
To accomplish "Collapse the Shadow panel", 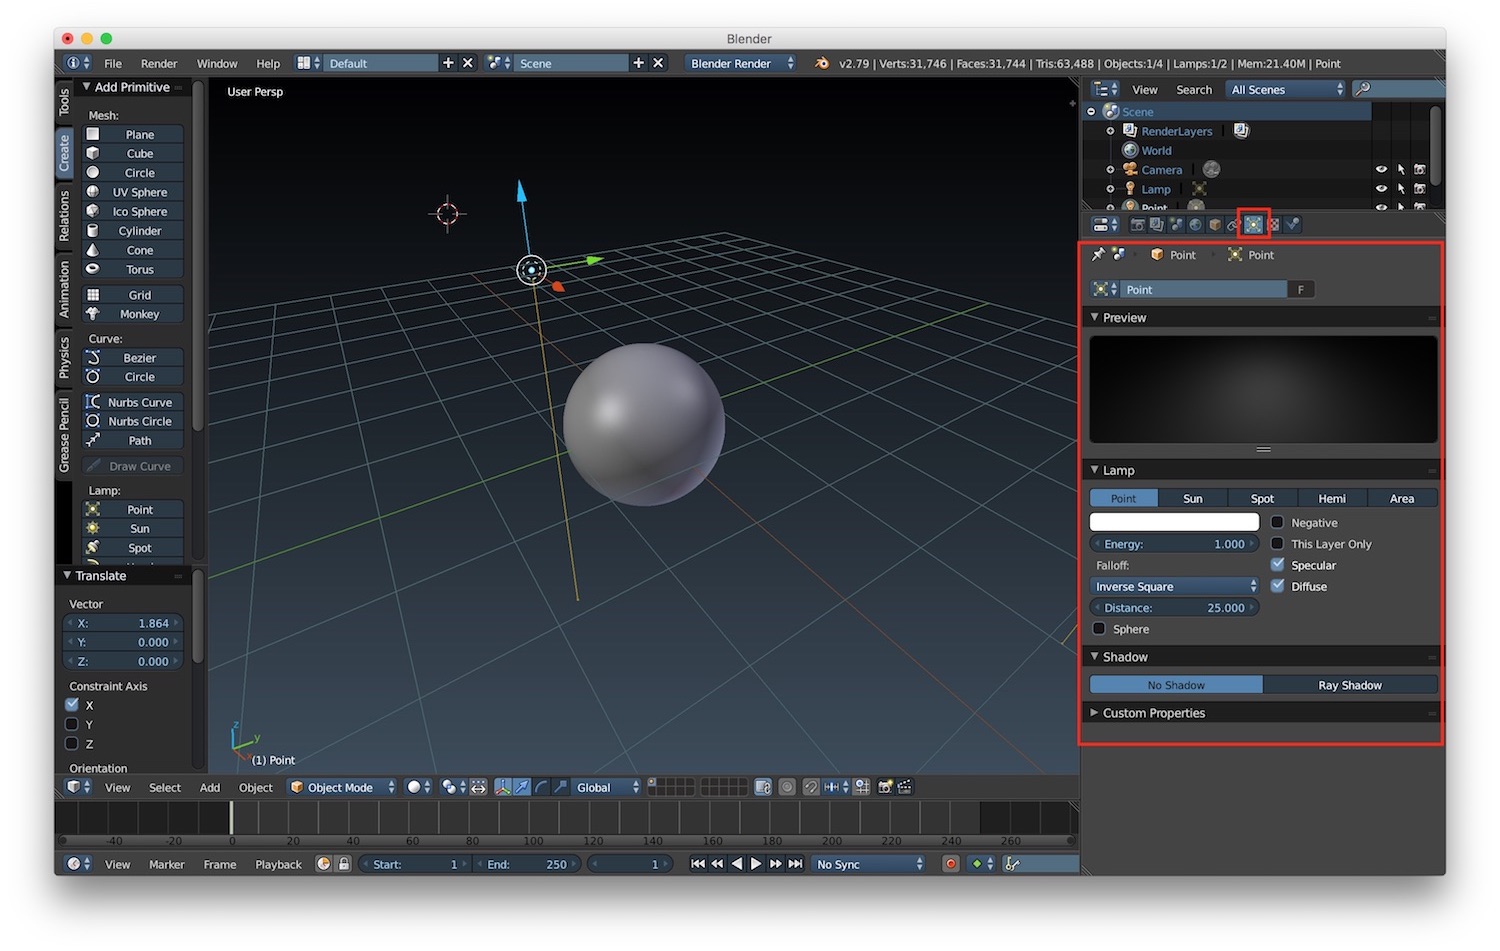I will tap(1095, 657).
